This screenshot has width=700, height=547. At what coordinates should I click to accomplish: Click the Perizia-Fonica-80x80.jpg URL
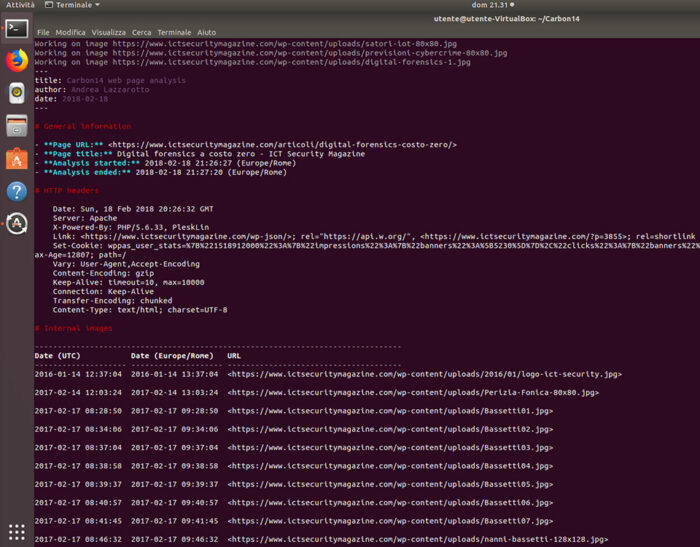[x=413, y=393]
